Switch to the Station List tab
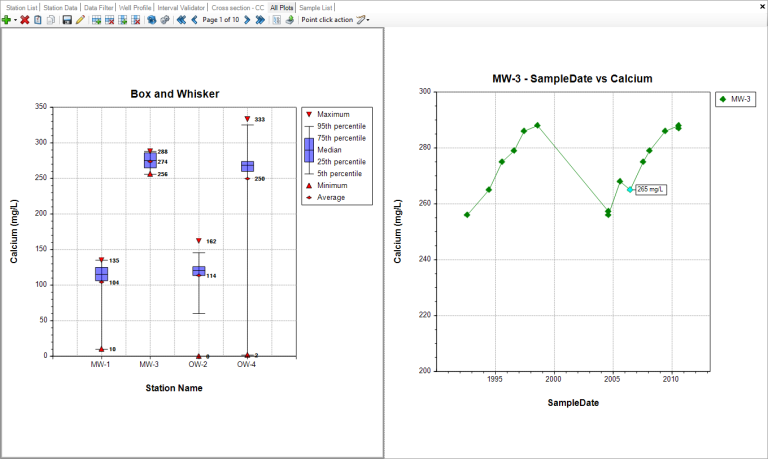This screenshot has width=768, height=459. click(23, 7)
